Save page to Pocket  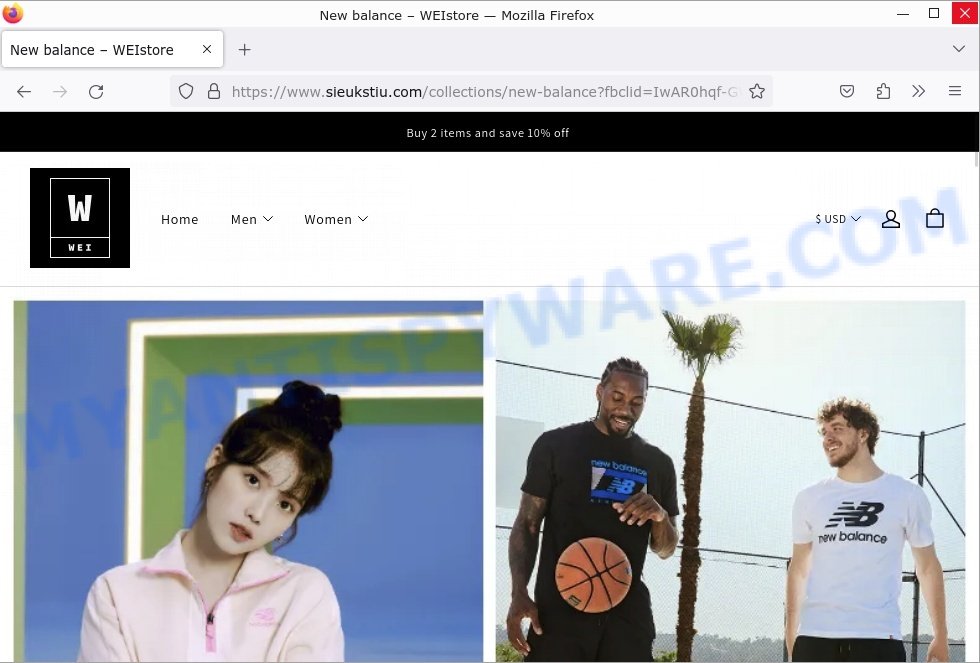click(847, 91)
